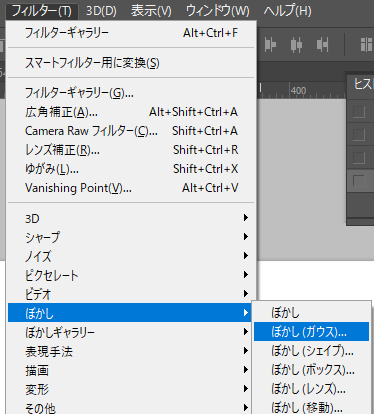The height and width of the screenshot is (414, 374).
Task: Choose ぼかし (移動)... filter
Action: tap(311, 407)
